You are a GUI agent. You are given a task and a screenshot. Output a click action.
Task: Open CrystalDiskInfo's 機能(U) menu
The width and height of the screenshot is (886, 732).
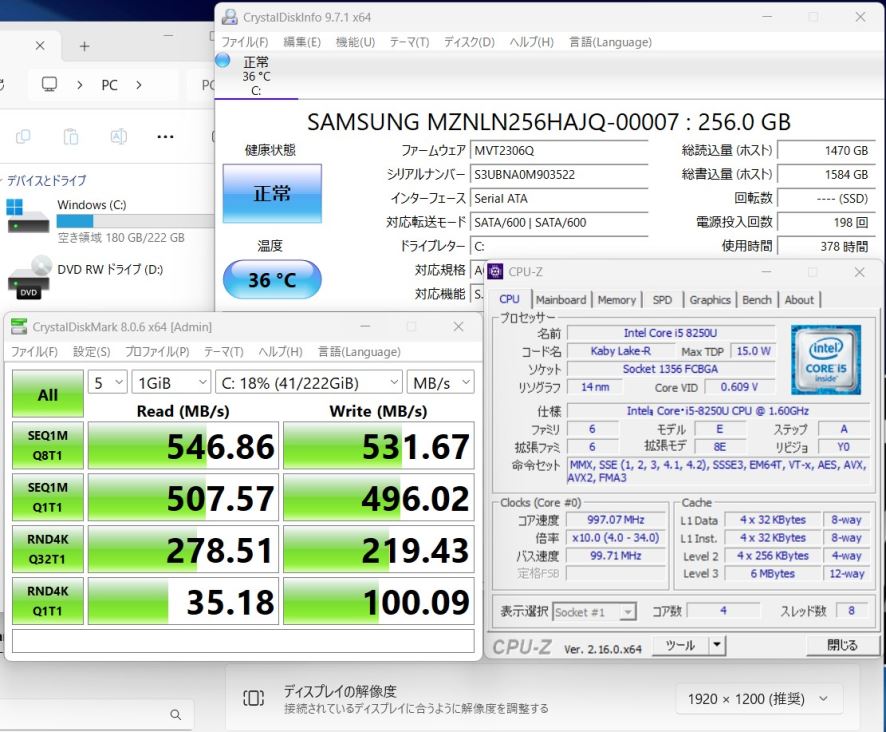tap(355, 42)
